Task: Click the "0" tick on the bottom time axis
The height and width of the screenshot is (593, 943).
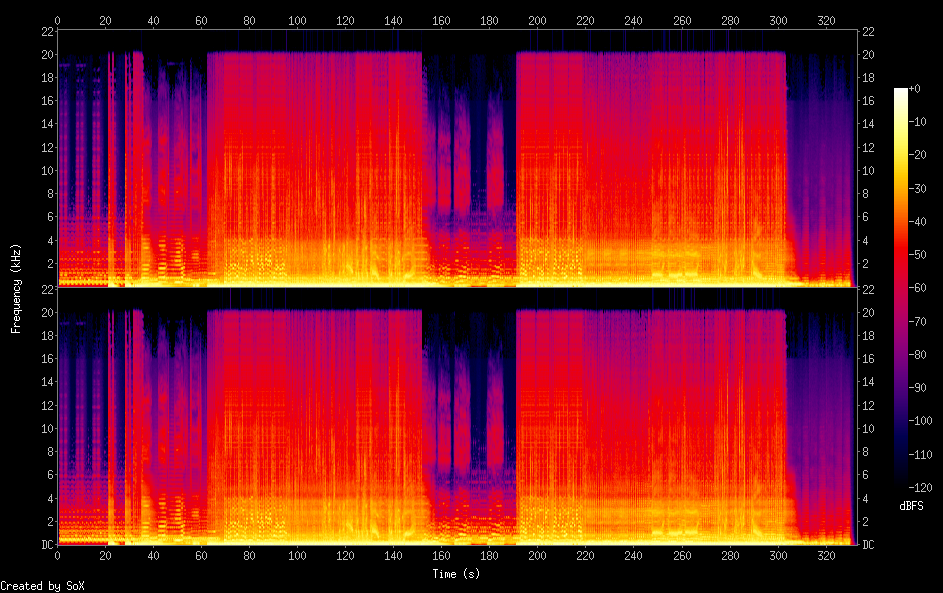Action: point(58,555)
